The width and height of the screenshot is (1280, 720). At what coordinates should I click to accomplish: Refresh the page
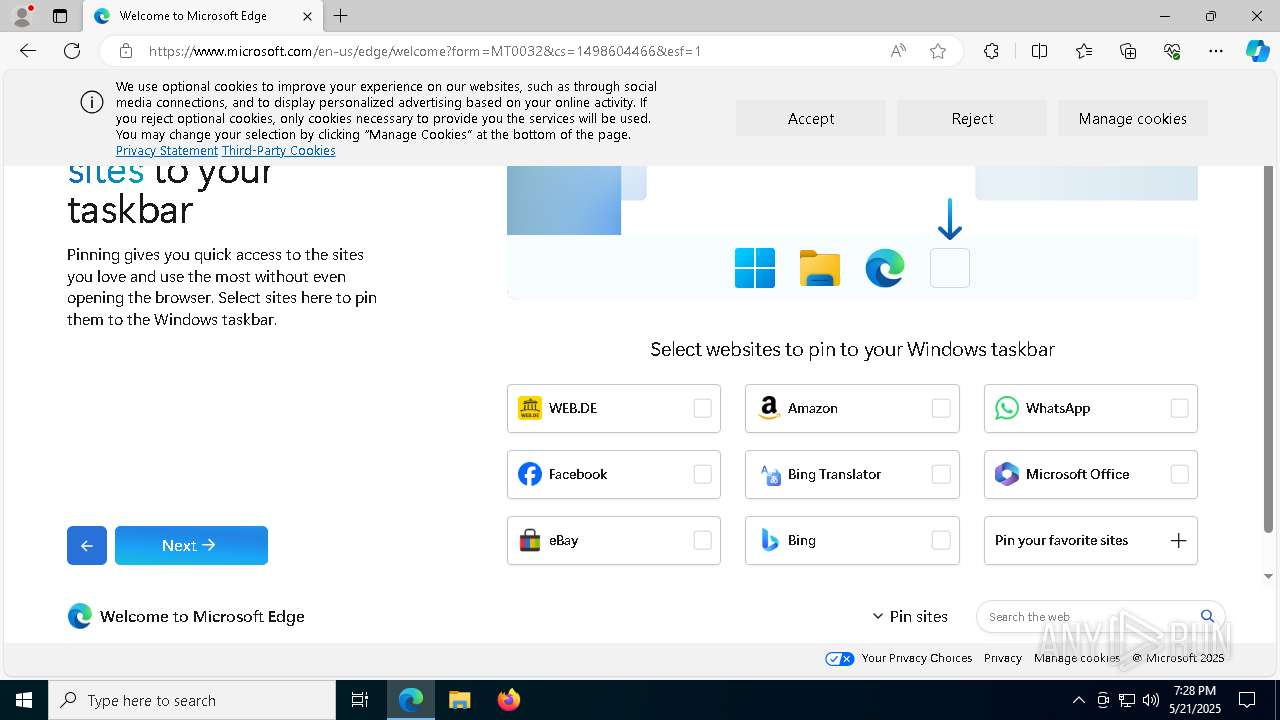pos(72,51)
